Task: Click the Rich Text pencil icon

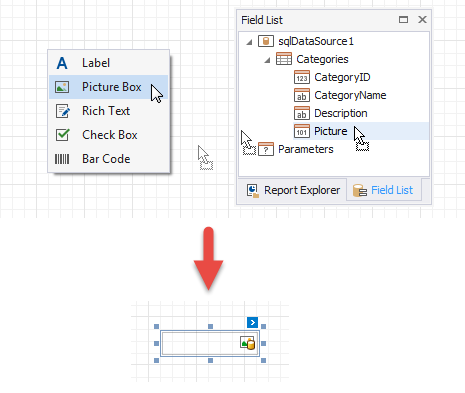Action: (63, 111)
